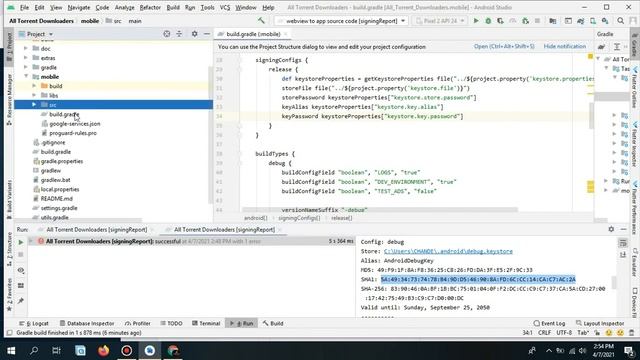Expand the doc folder
Image resolution: width=640 pixels, height=360 pixels.
(26, 49)
